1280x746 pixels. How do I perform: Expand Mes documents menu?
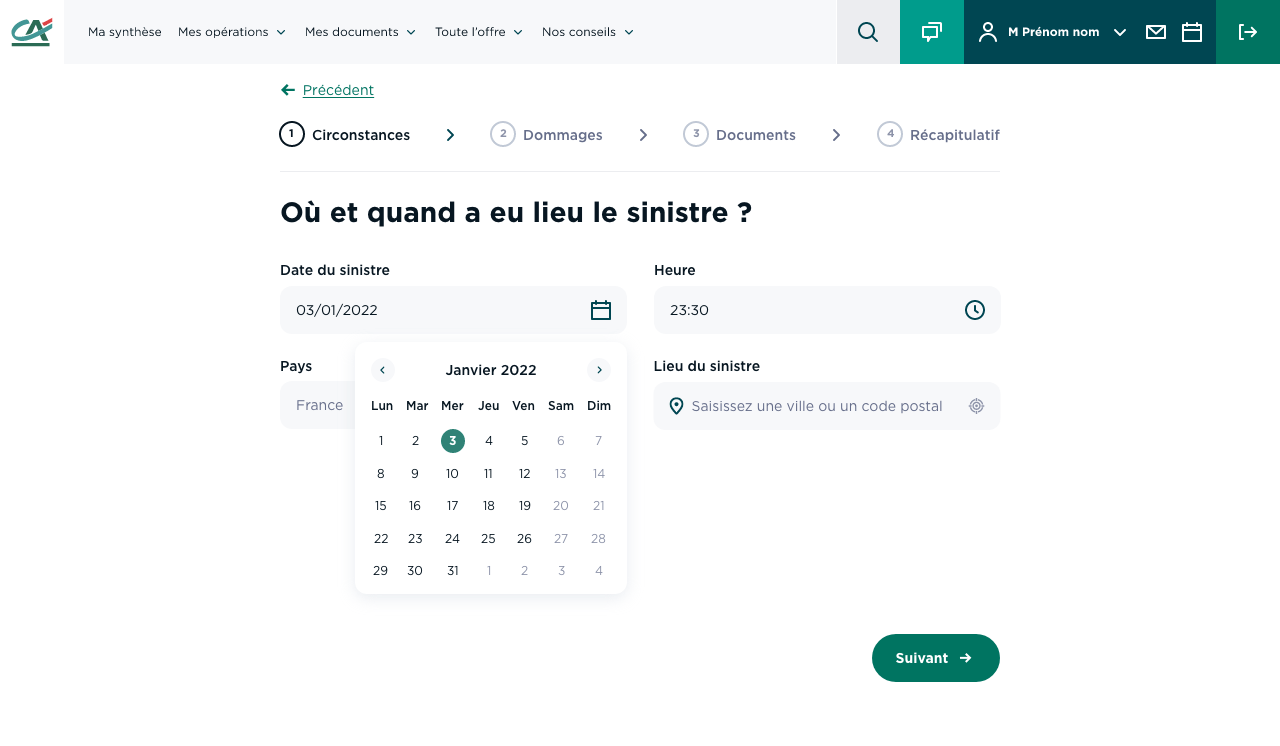coord(360,32)
